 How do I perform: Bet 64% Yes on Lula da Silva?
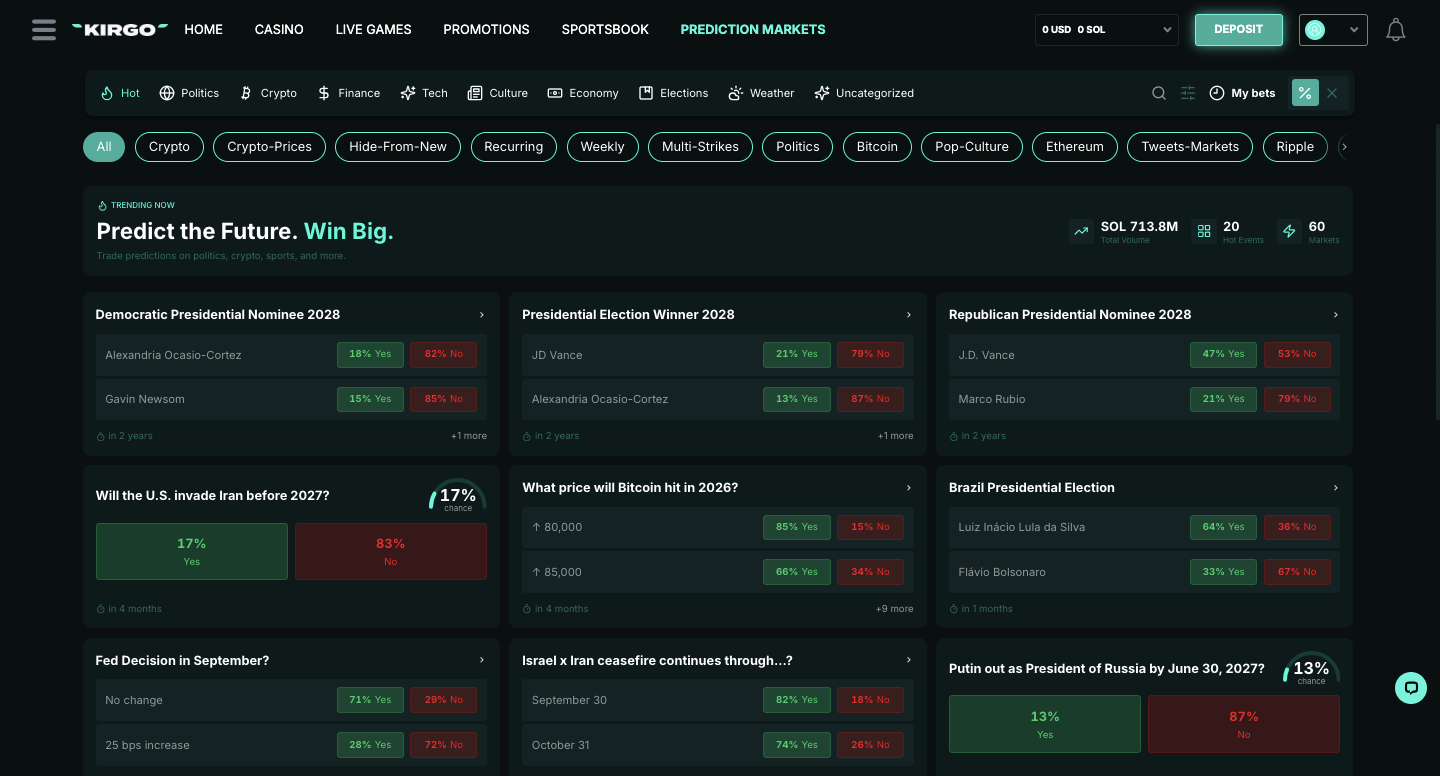1223,527
